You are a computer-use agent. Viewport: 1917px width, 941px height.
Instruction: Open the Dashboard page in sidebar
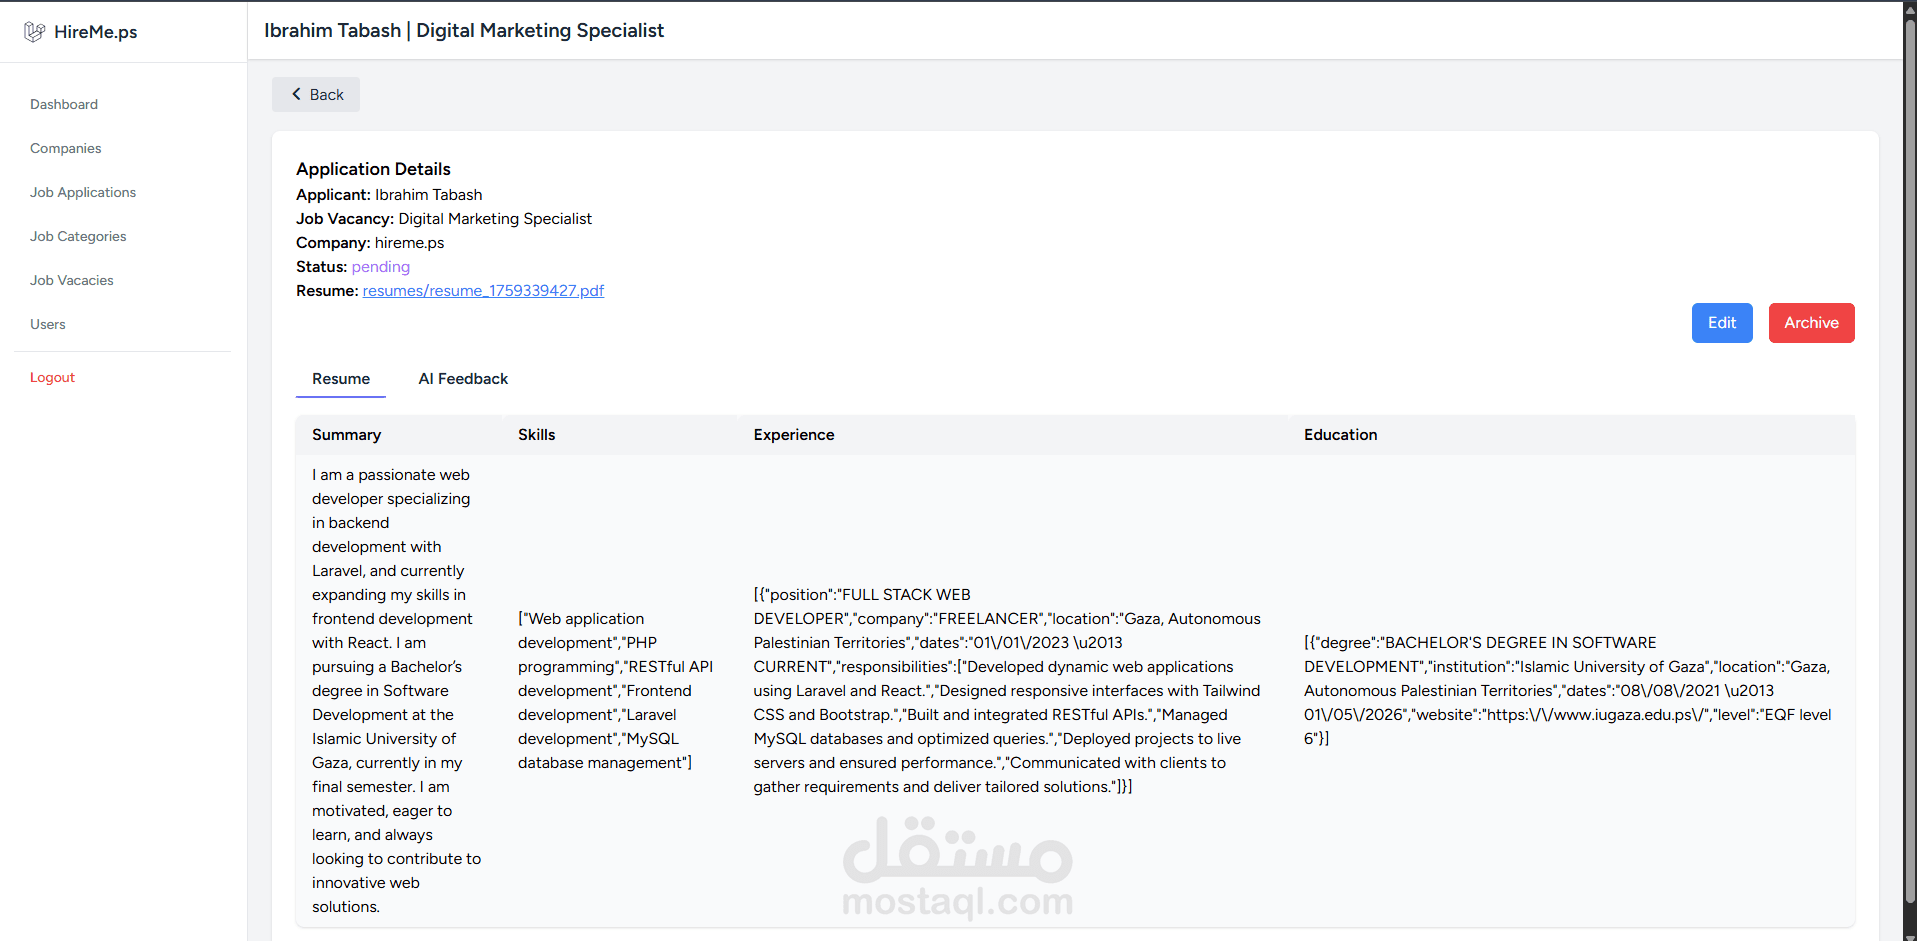click(x=64, y=104)
